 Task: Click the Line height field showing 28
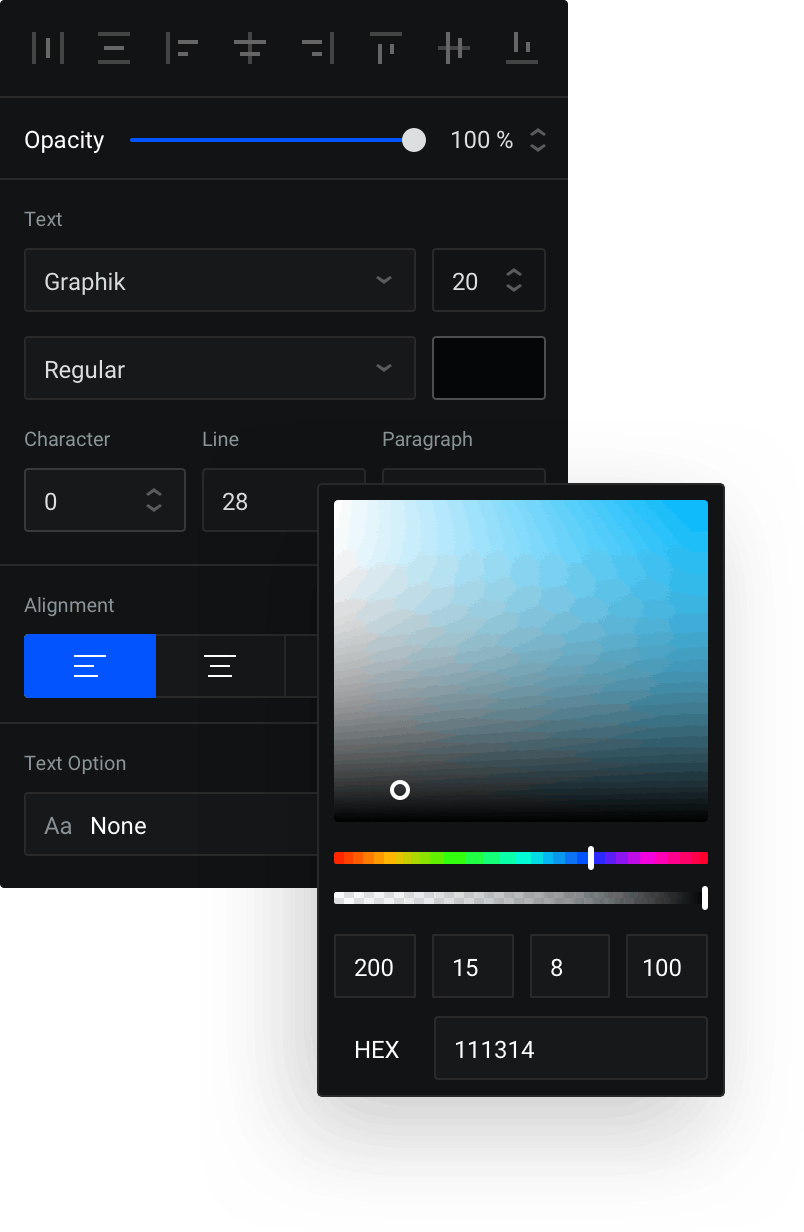coord(260,500)
